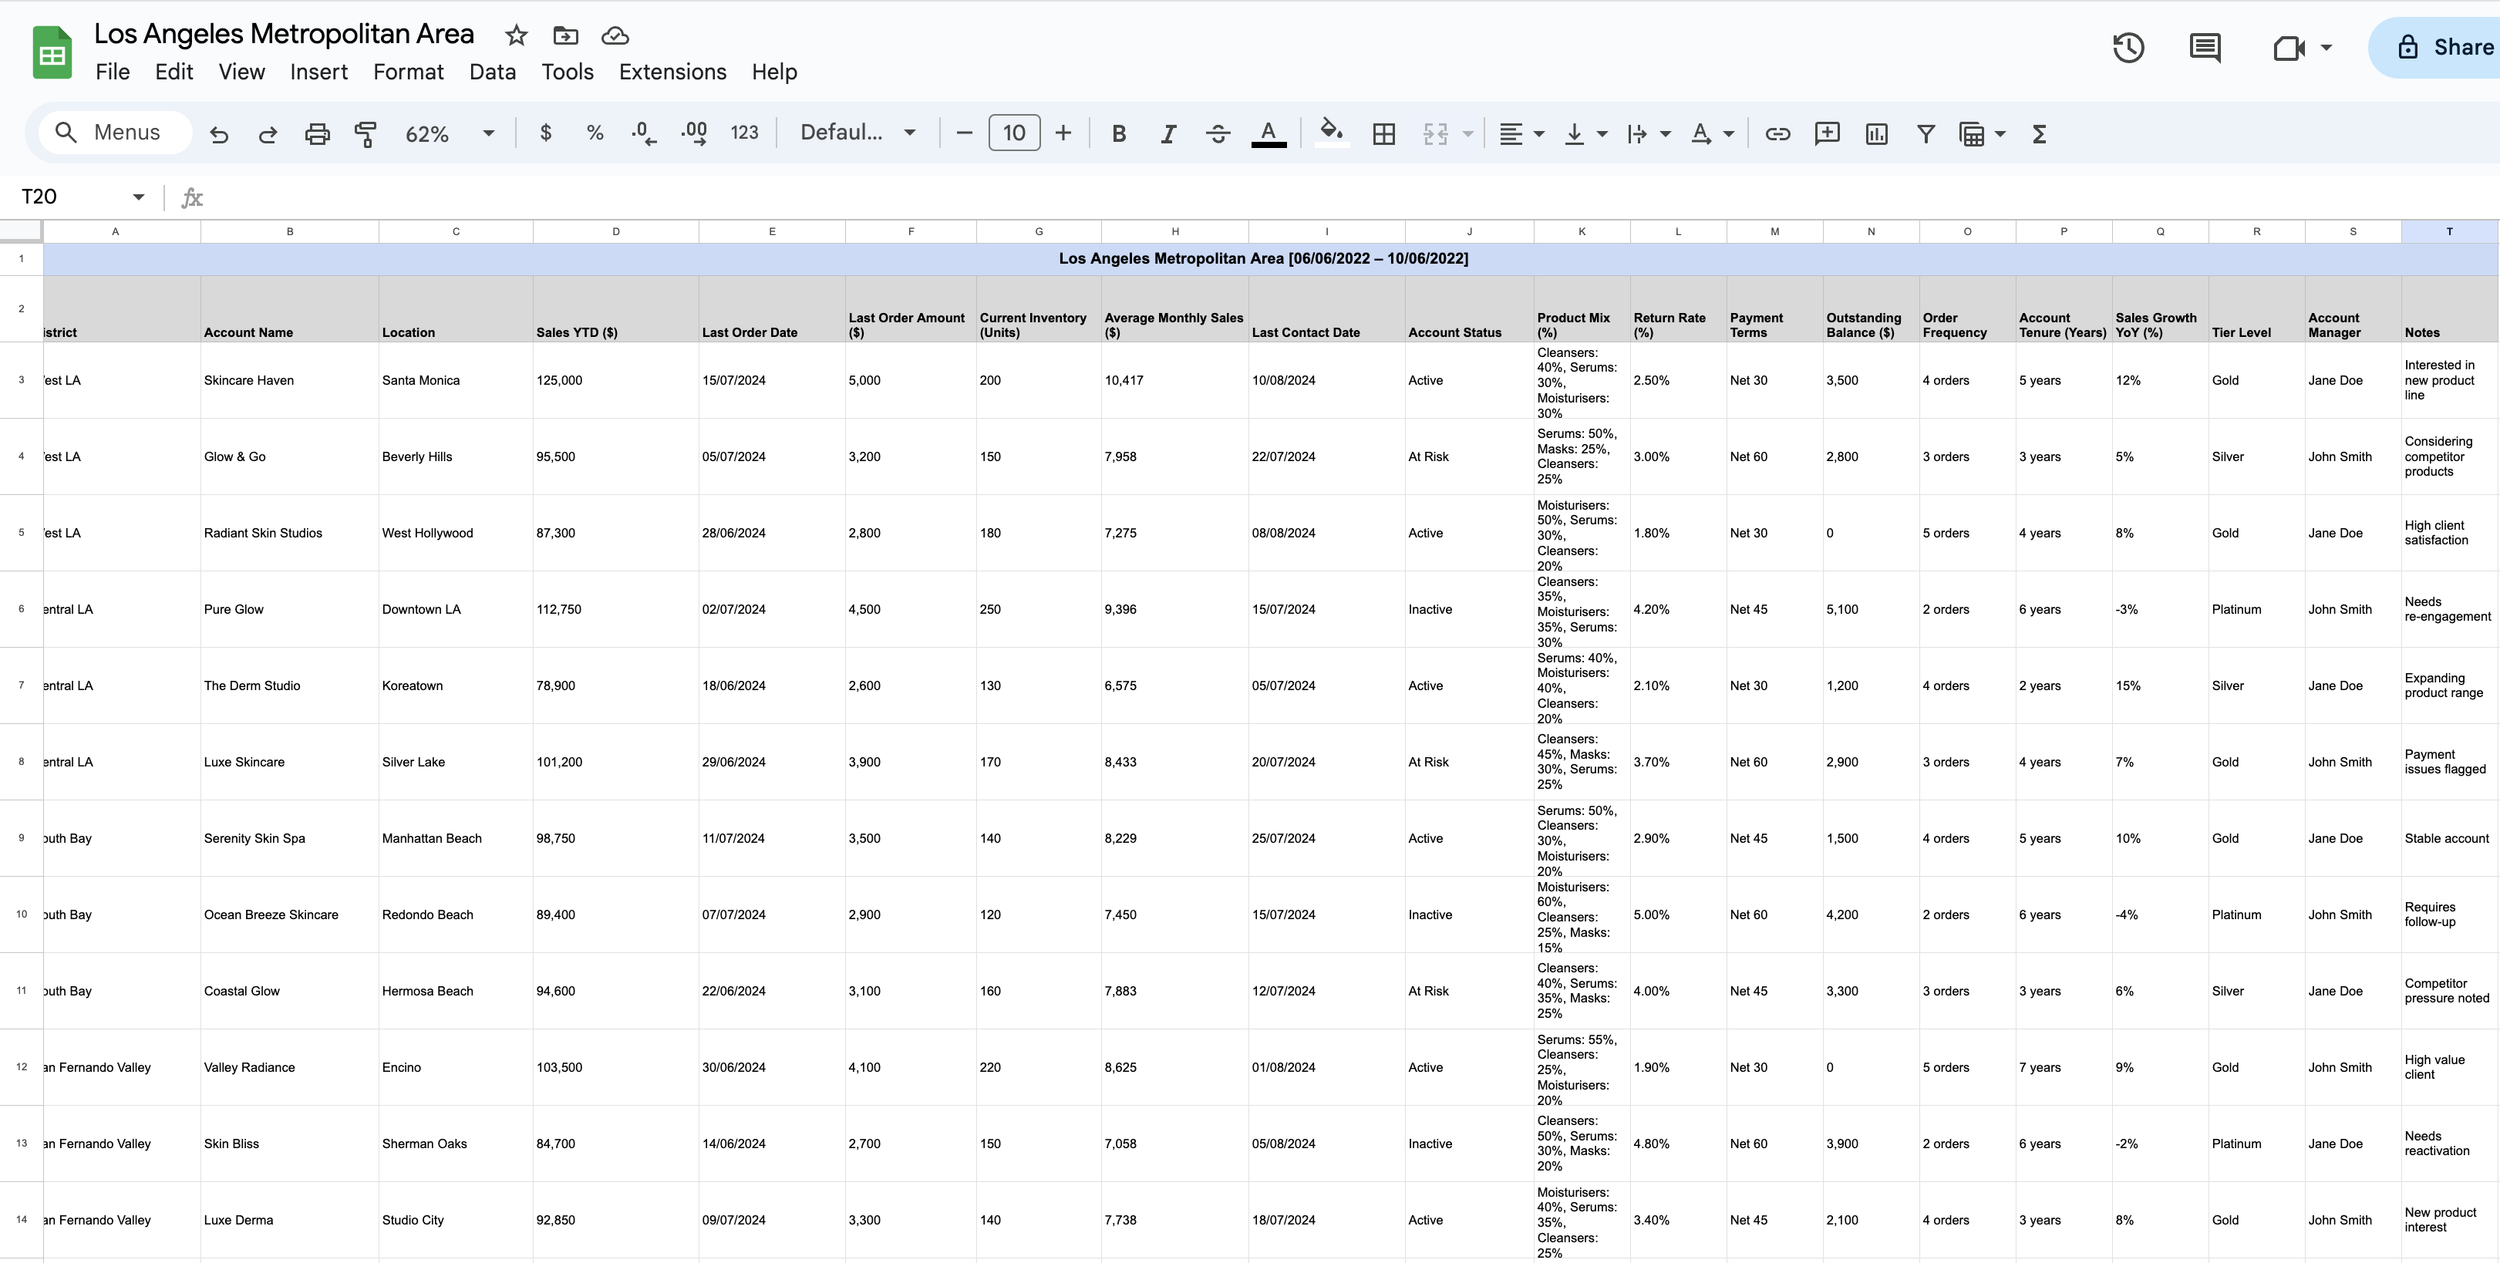Click the create filter icon
The image size is (2500, 1263).
point(1925,133)
